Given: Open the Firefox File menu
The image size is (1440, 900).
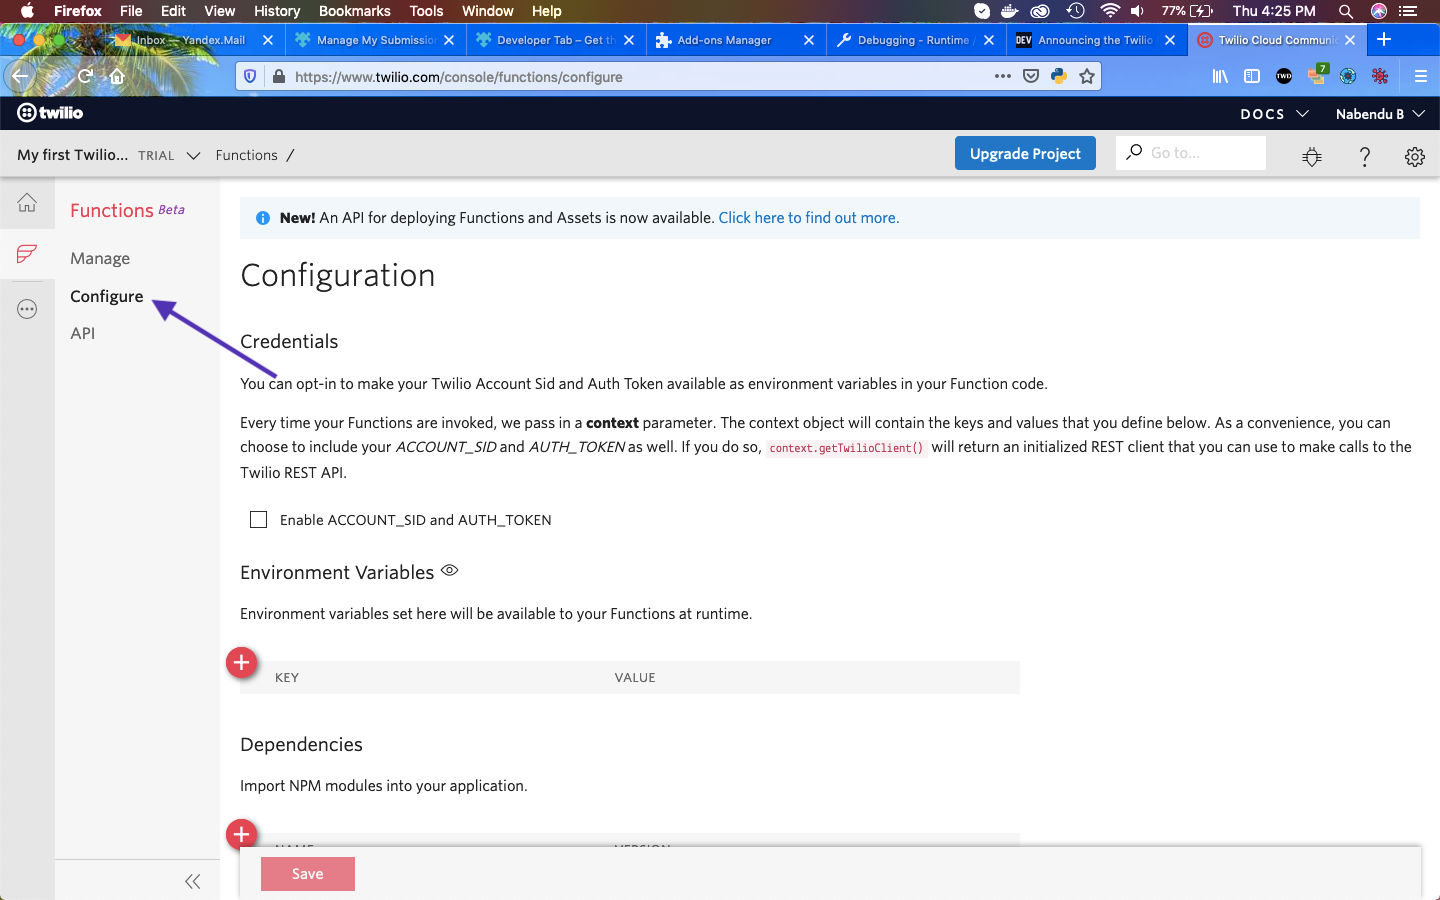Looking at the screenshot, I should click(x=131, y=11).
